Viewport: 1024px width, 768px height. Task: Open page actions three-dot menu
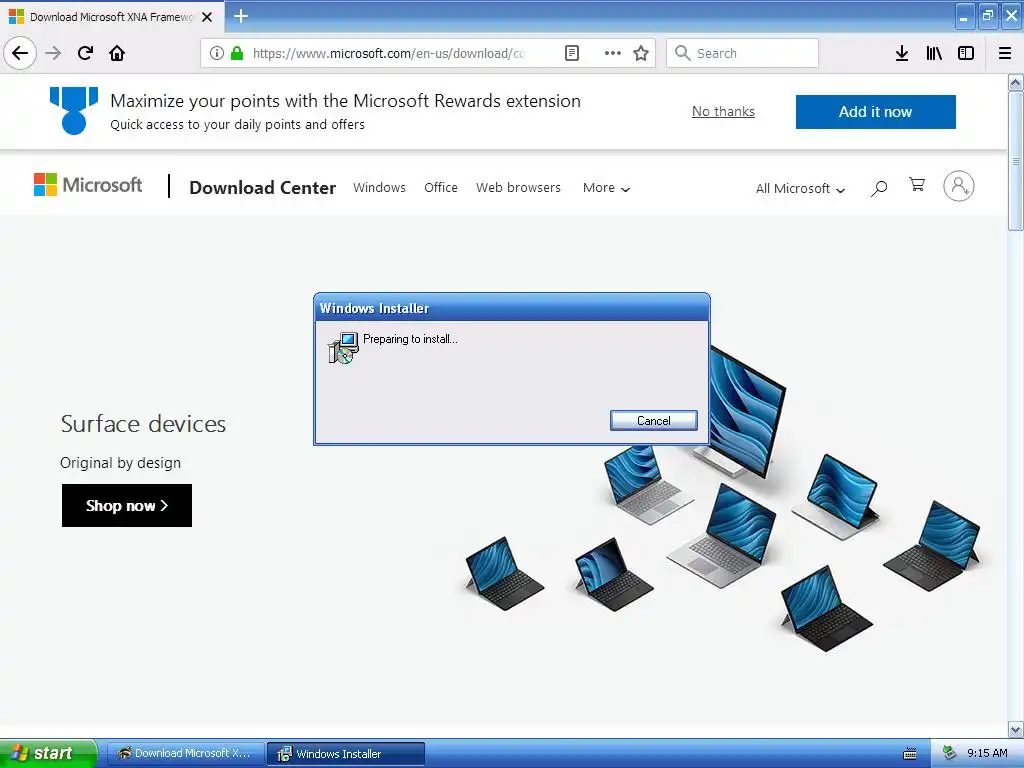pyautogui.click(x=612, y=53)
